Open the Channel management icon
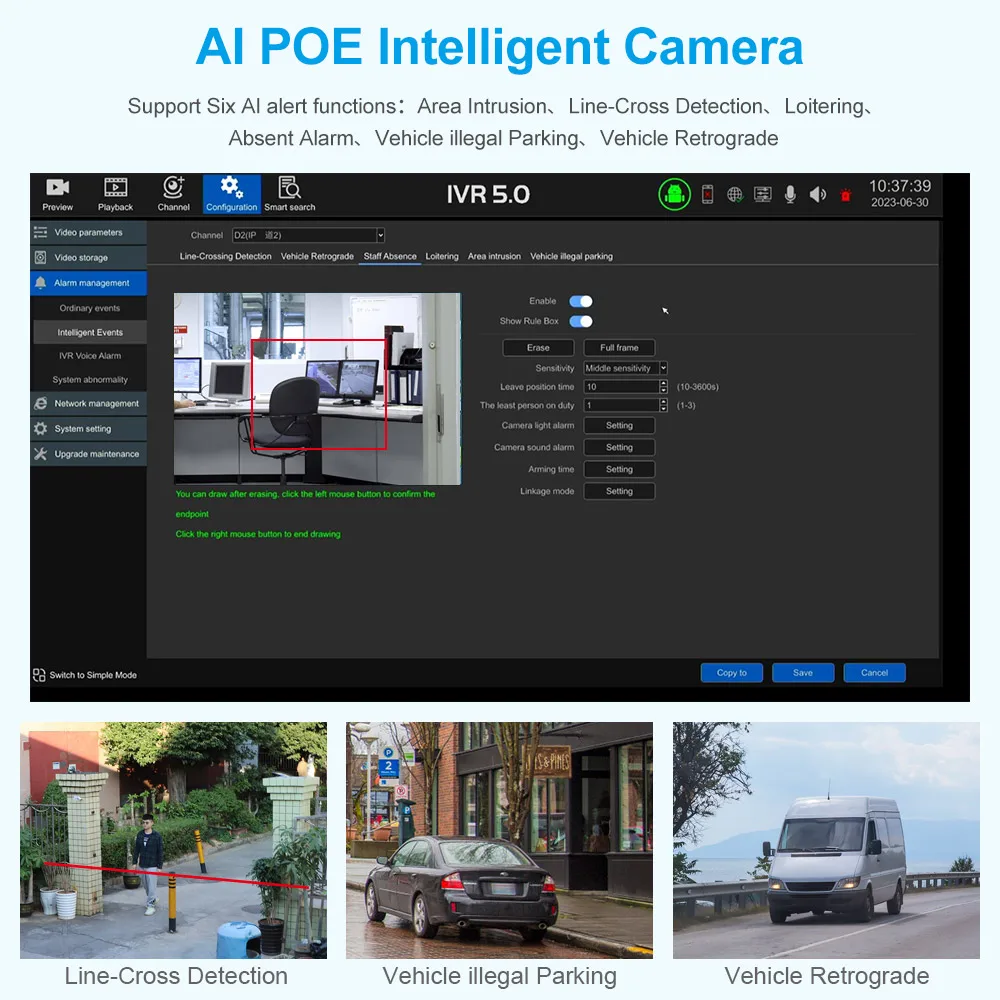 pos(173,194)
